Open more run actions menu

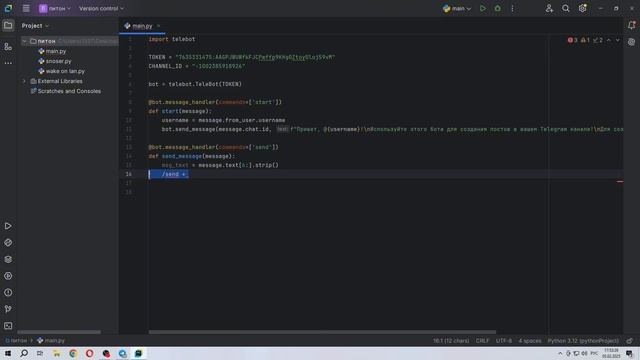point(512,8)
